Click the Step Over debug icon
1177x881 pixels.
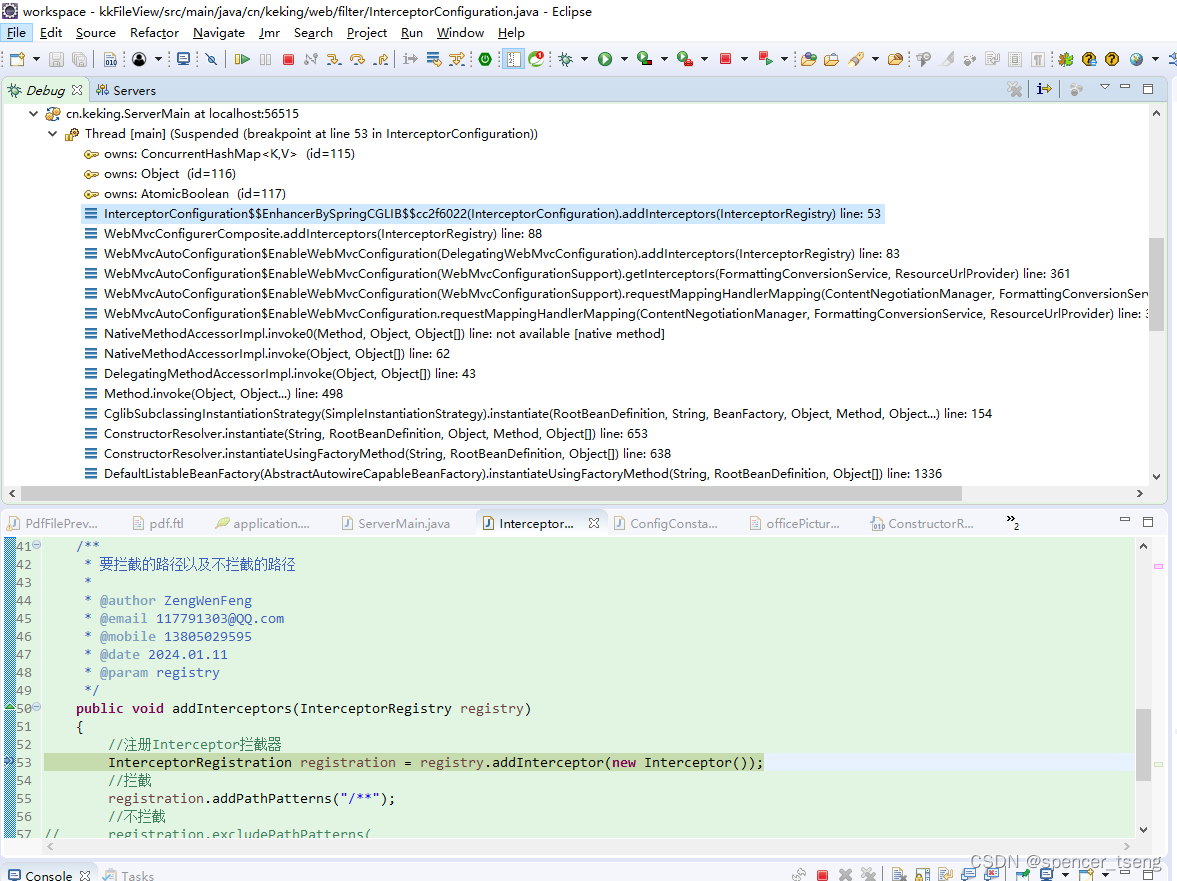click(x=358, y=58)
